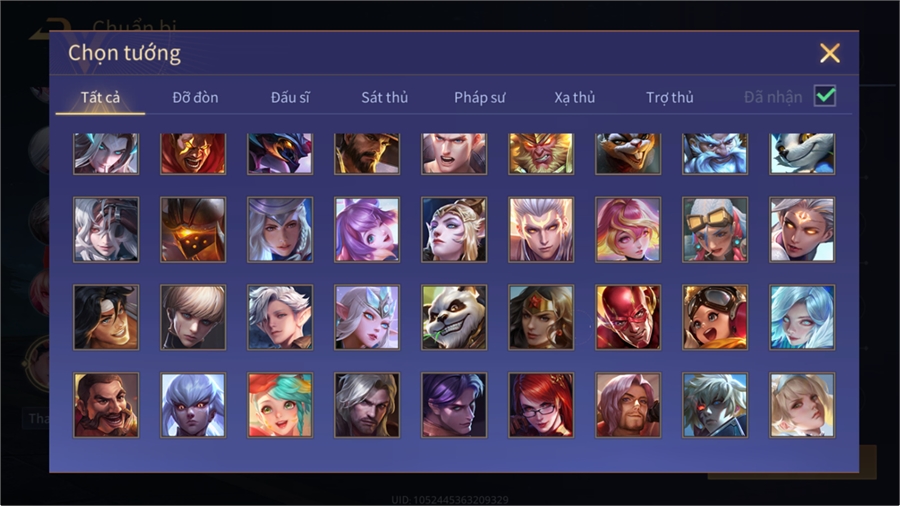900x506 pixels.
Task: Pick The Flash hero in red mask
Action: pyautogui.click(x=628, y=317)
